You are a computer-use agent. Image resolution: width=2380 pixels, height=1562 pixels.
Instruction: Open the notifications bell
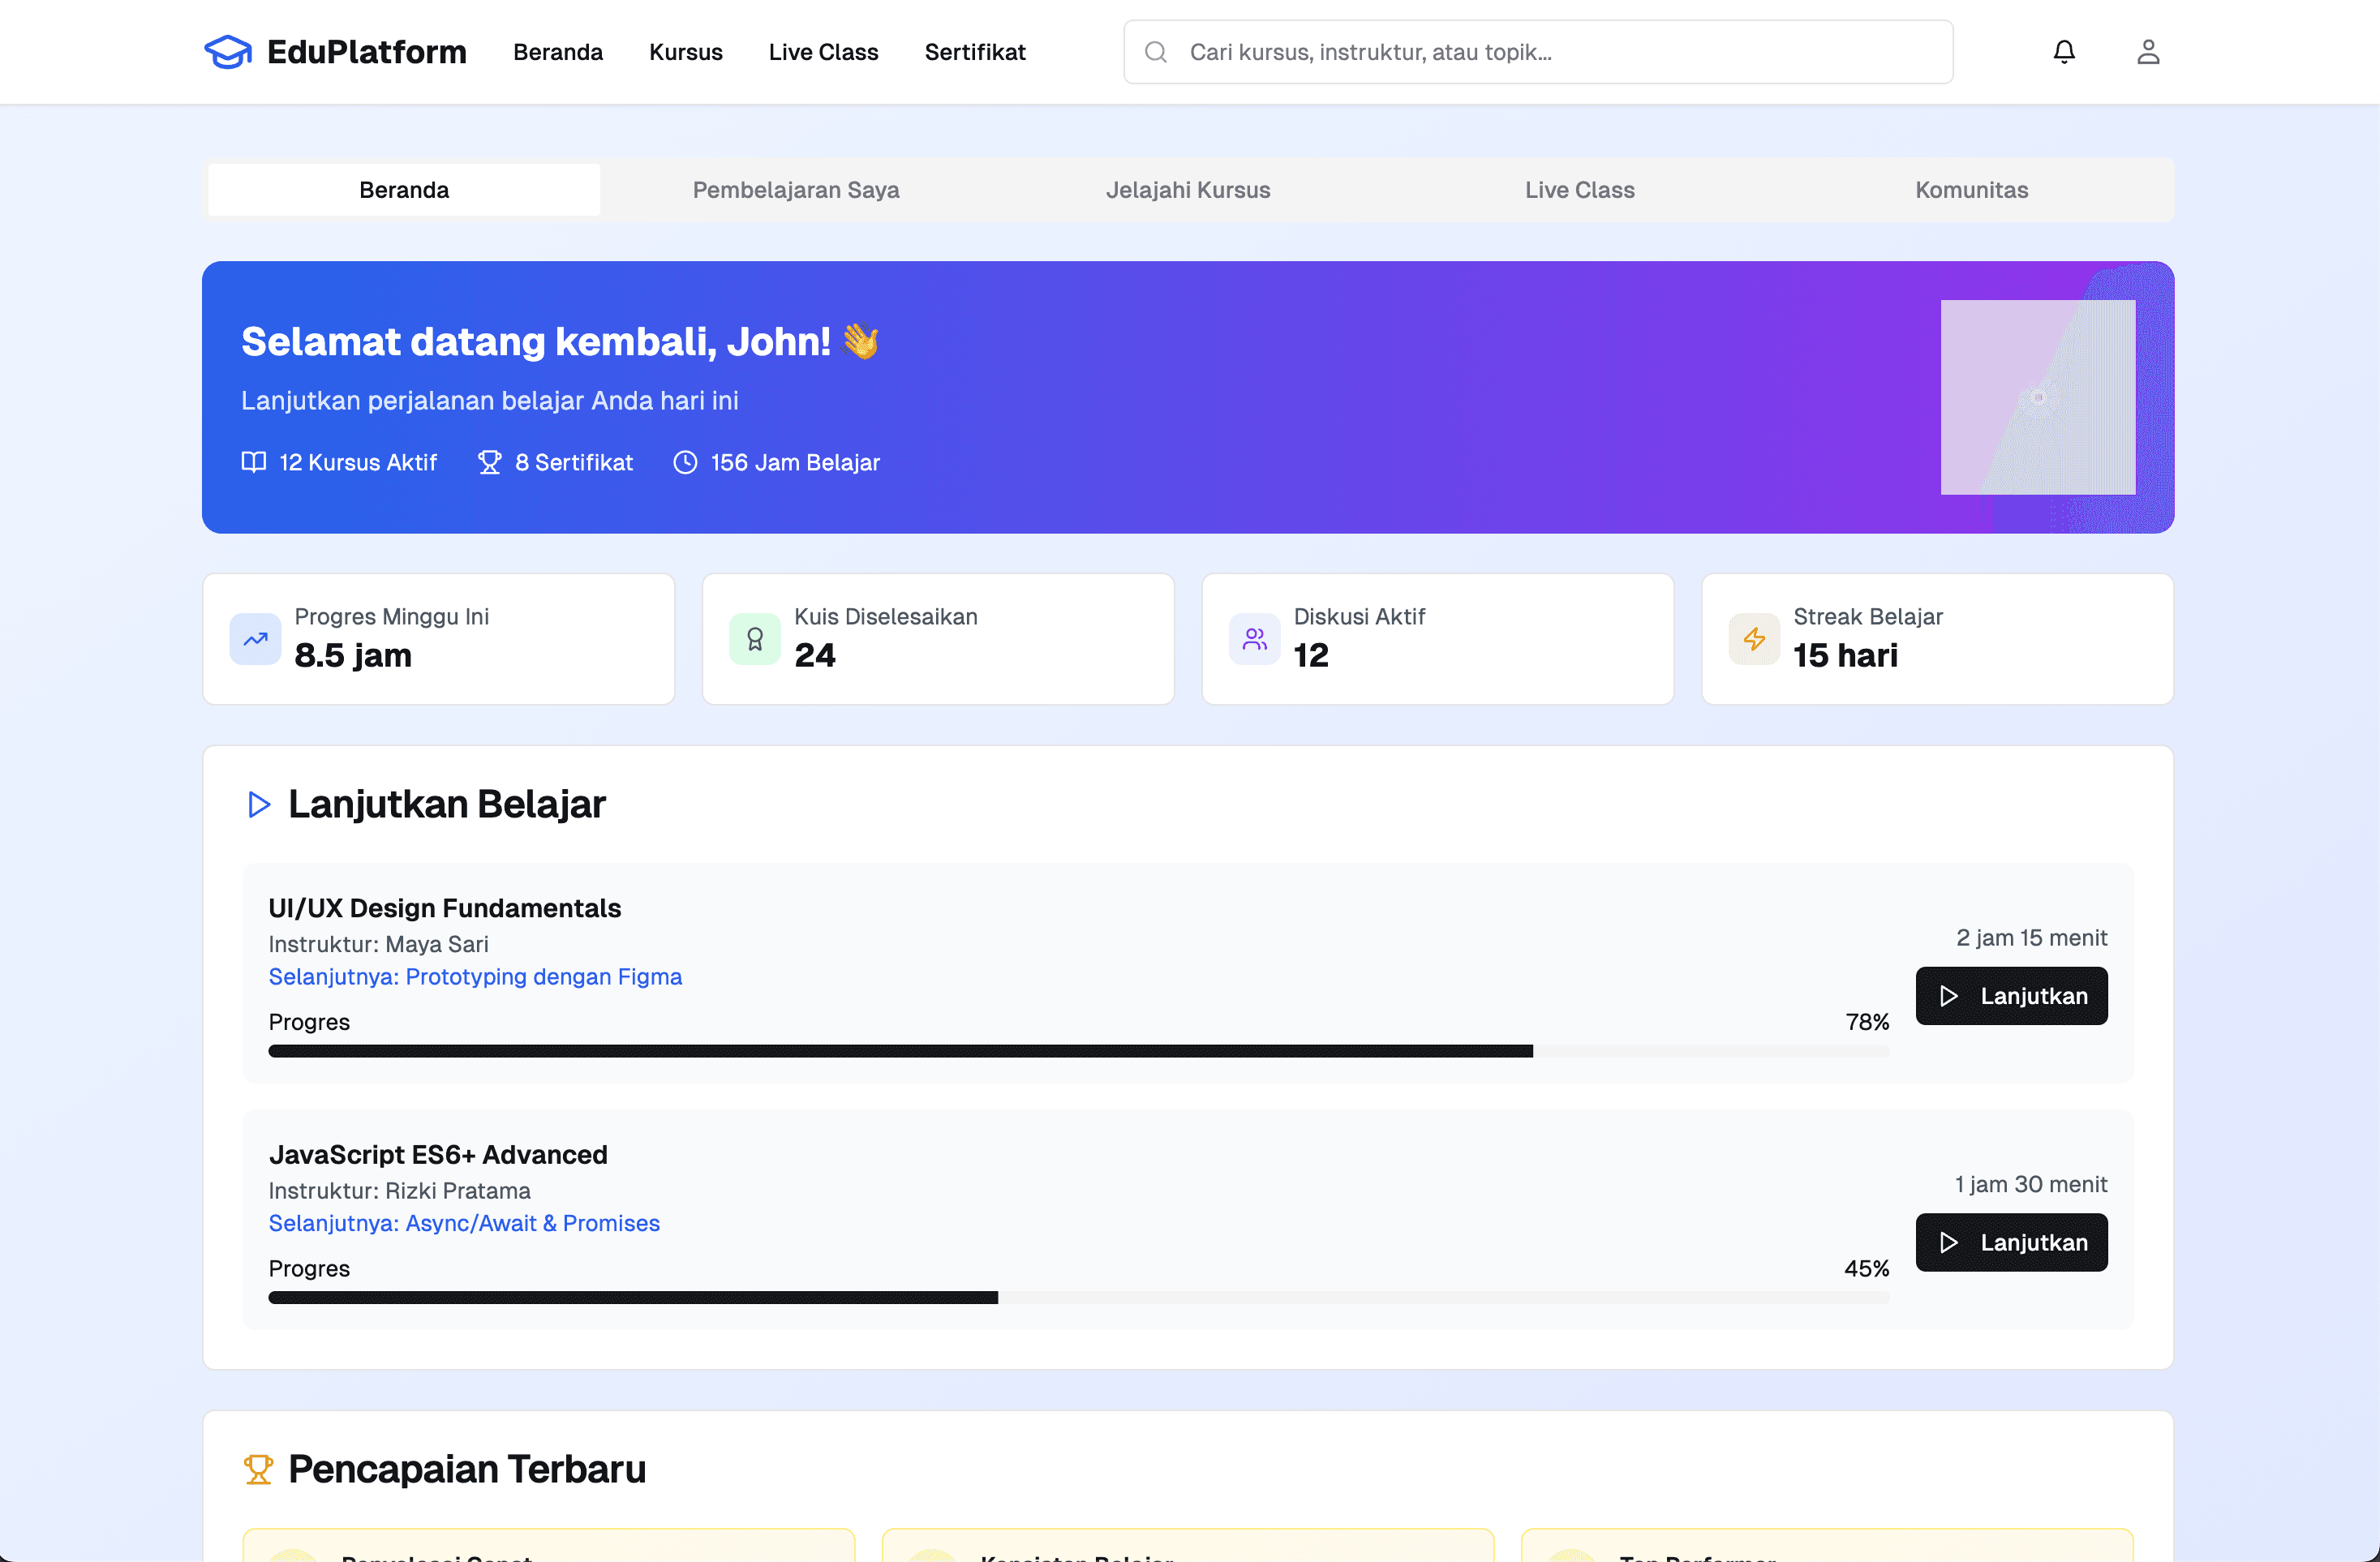pos(2064,52)
